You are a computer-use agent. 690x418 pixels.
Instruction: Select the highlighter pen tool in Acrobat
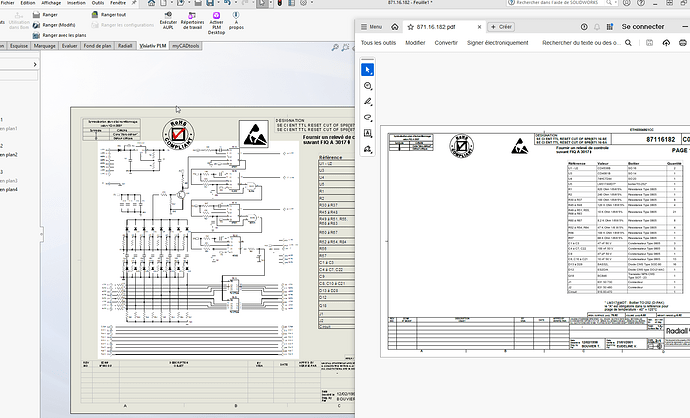[x=367, y=102]
